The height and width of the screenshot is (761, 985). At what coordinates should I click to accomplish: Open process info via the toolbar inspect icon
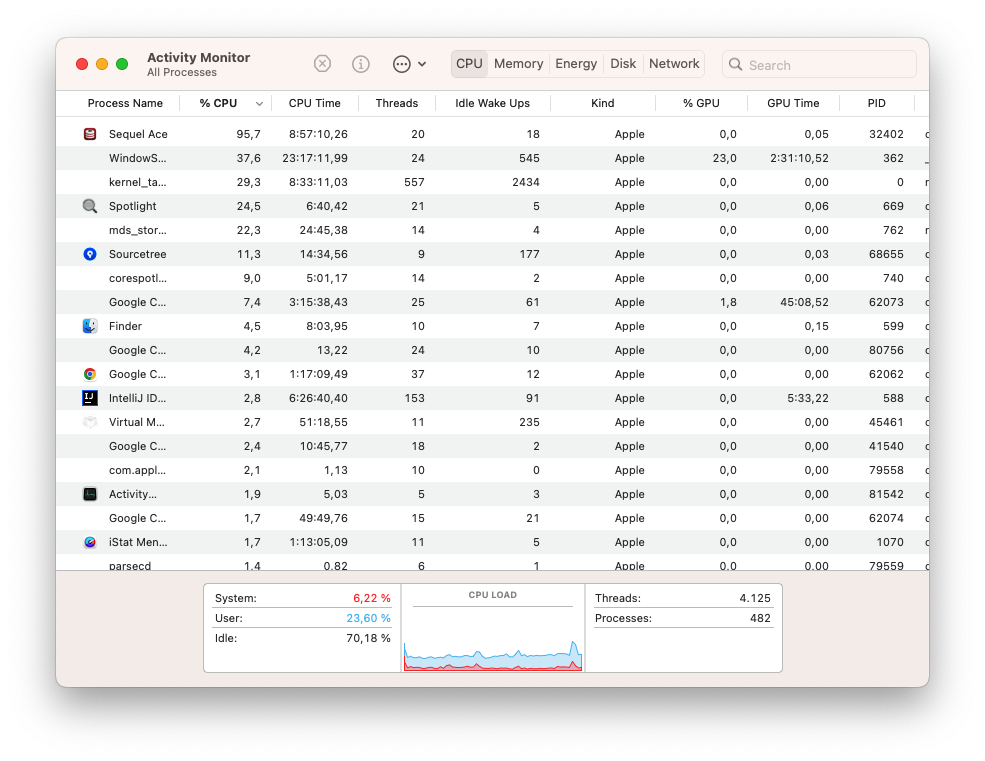360,63
